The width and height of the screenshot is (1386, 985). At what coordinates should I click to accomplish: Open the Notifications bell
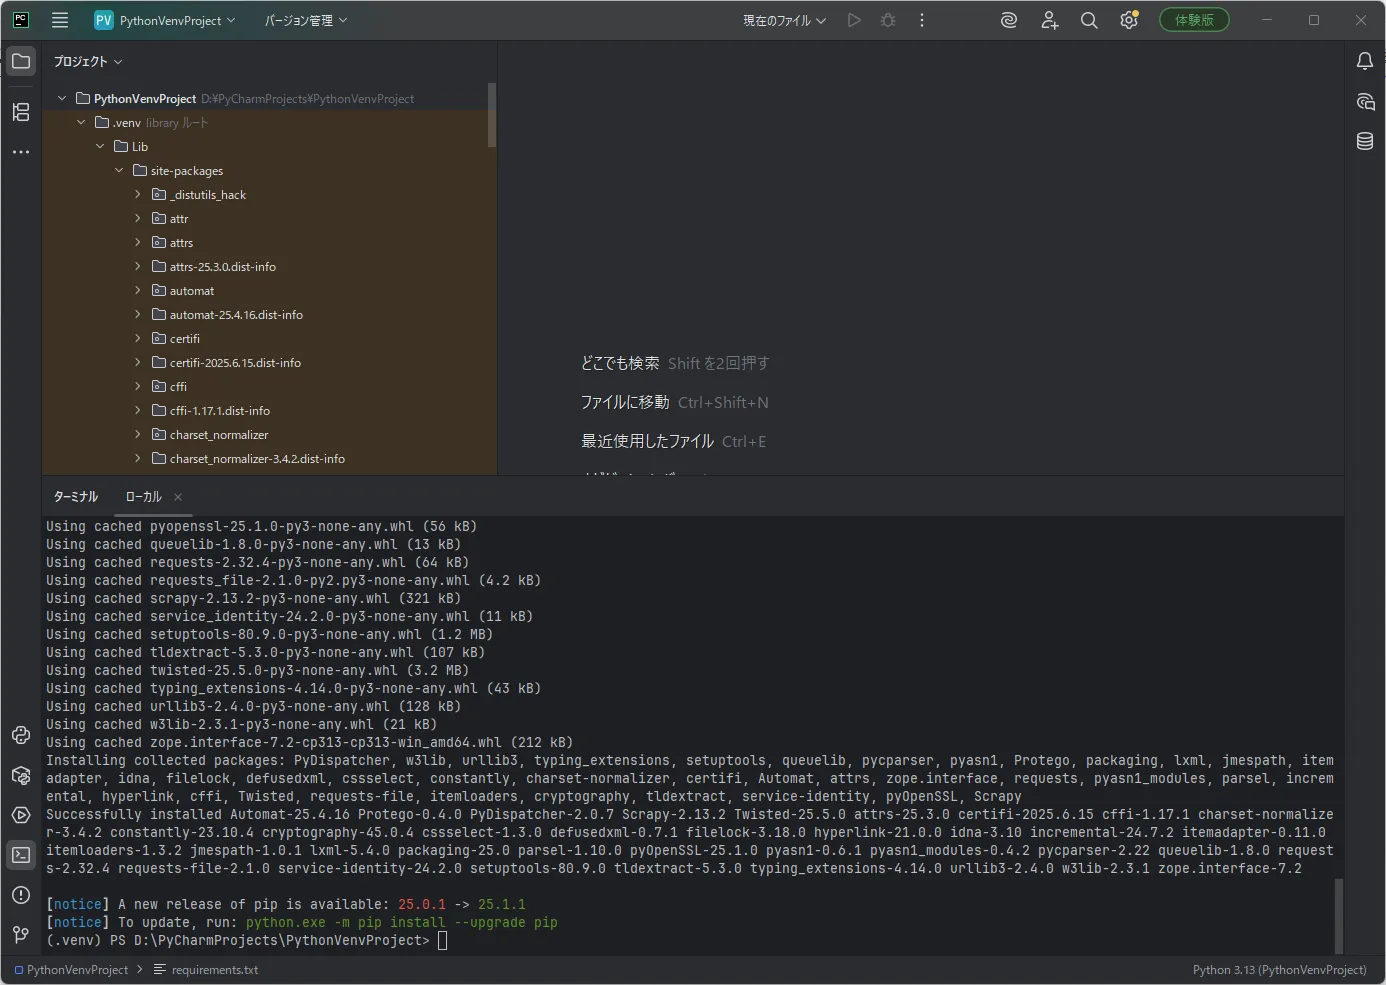1365,61
